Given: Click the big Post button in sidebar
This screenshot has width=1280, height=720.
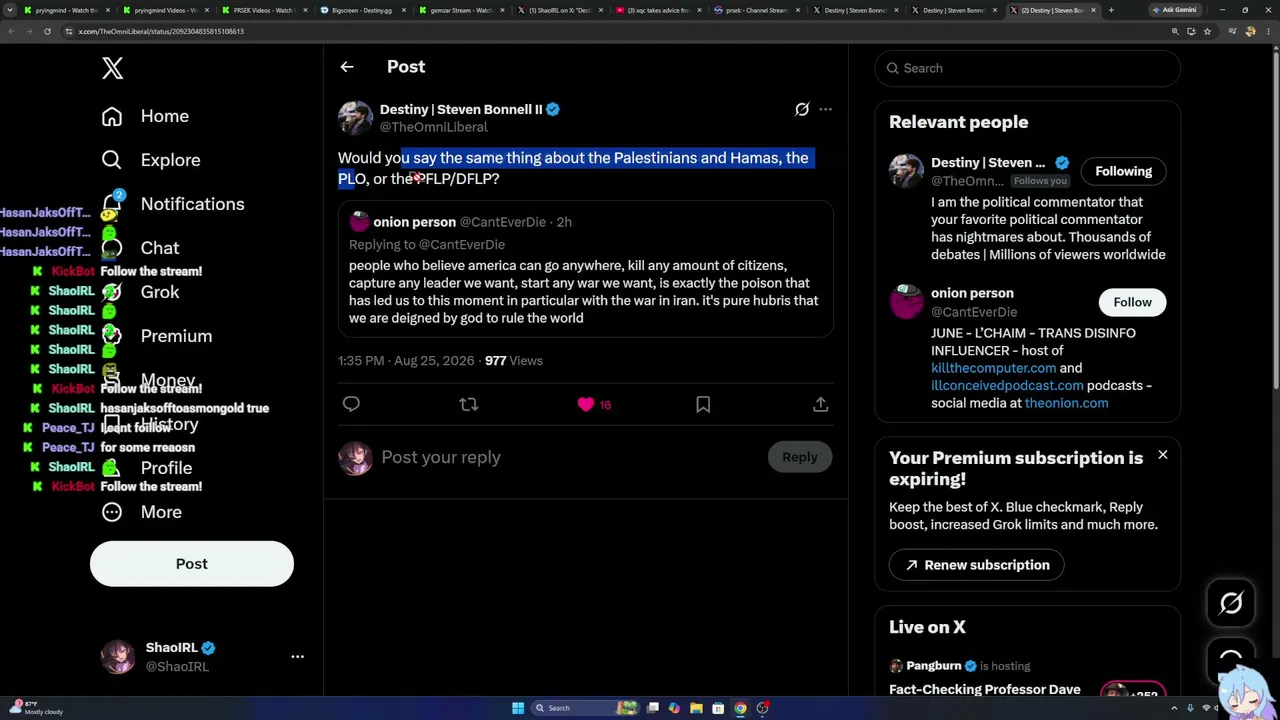Looking at the screenshot, I should (x=192, y=564).
